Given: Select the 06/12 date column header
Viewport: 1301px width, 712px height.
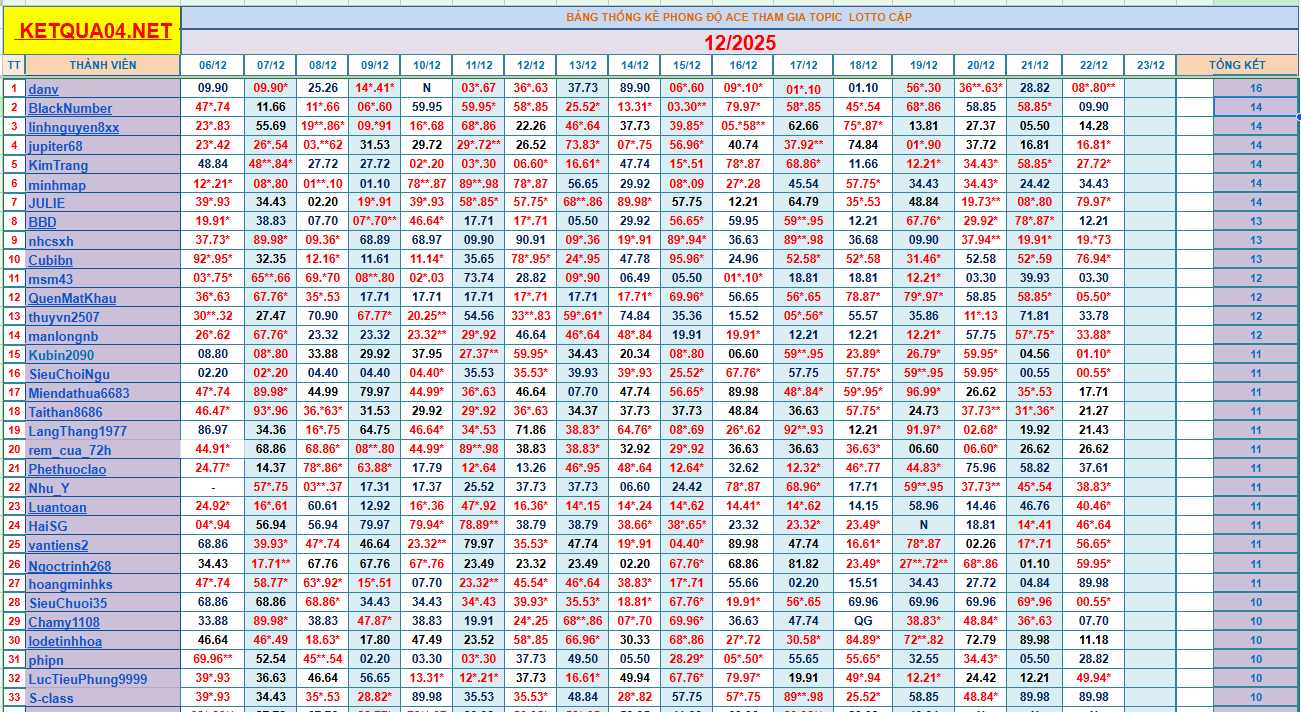Looking at the screenshot, I should pos(213,65).
